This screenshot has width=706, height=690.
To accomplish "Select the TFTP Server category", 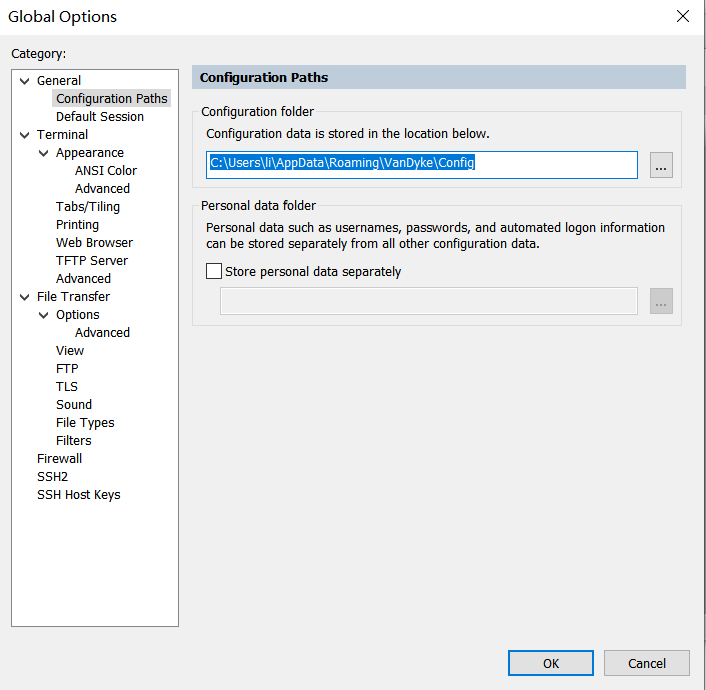I will coord(92,261).
